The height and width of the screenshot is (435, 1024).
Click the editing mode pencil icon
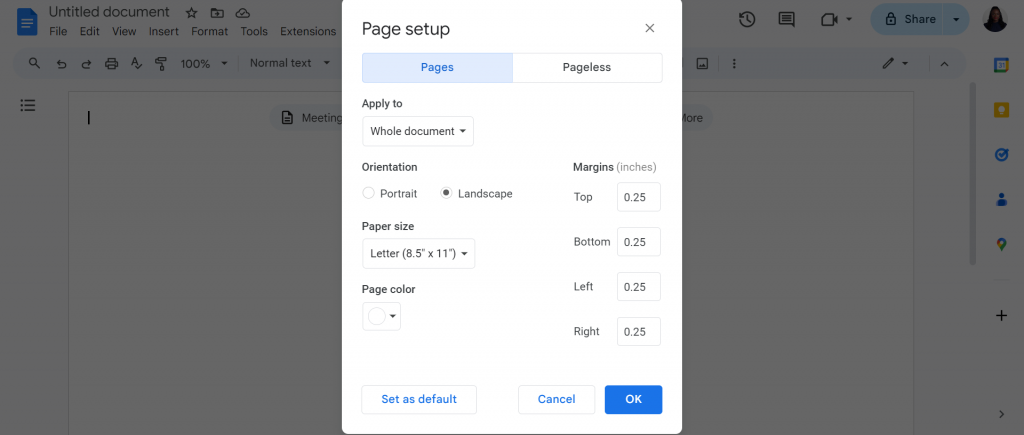[888, 63]
